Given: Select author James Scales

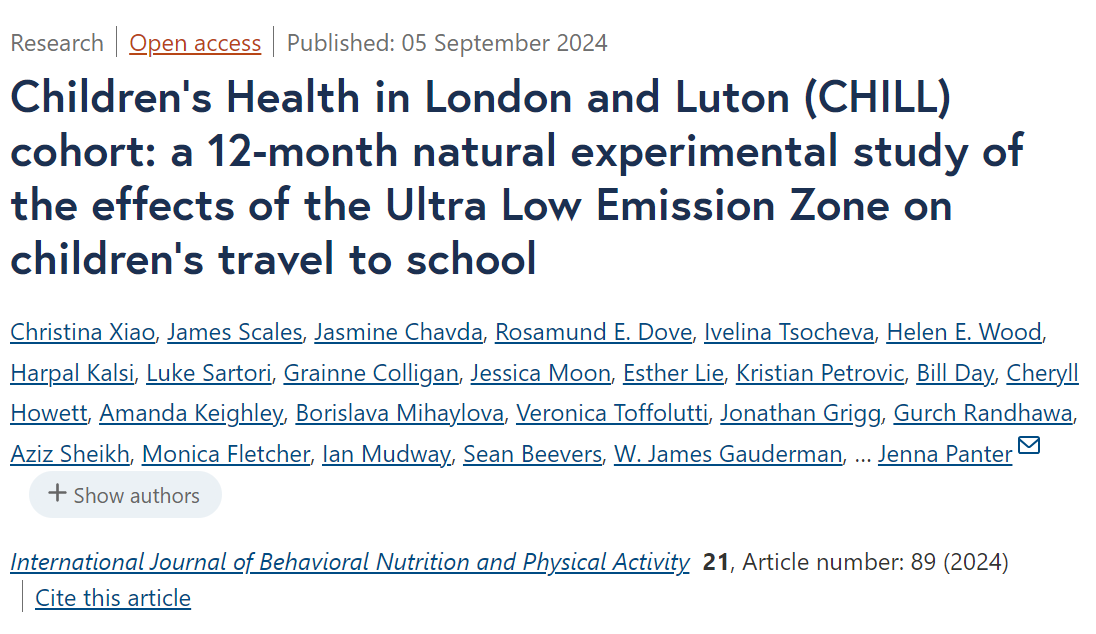Looking at the screenshot, I should click(235, 332).
